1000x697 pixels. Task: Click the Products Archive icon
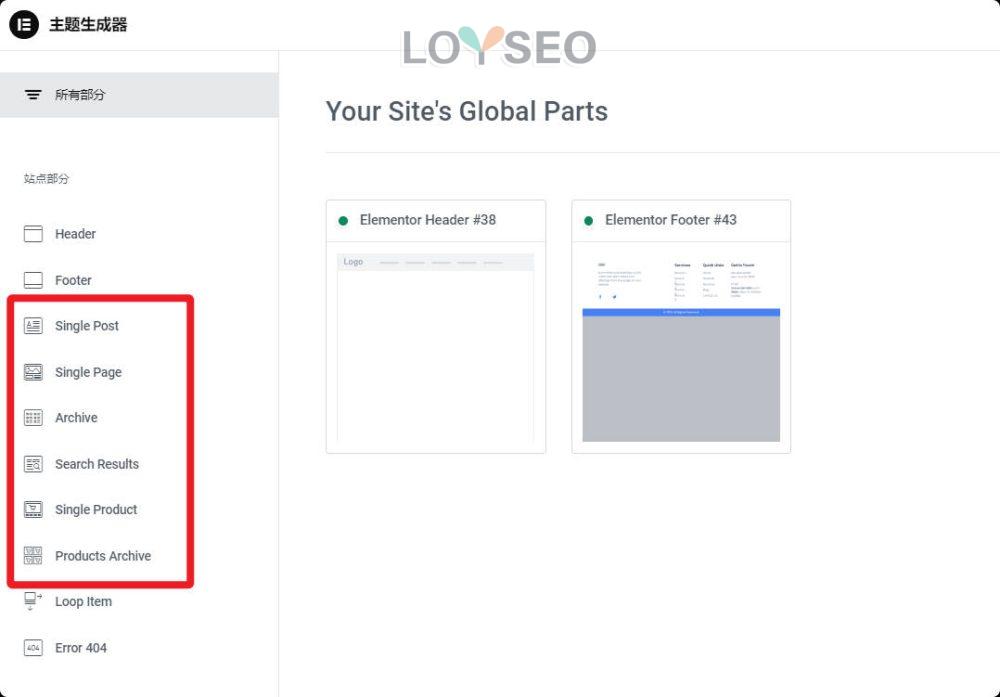point(33,555)
